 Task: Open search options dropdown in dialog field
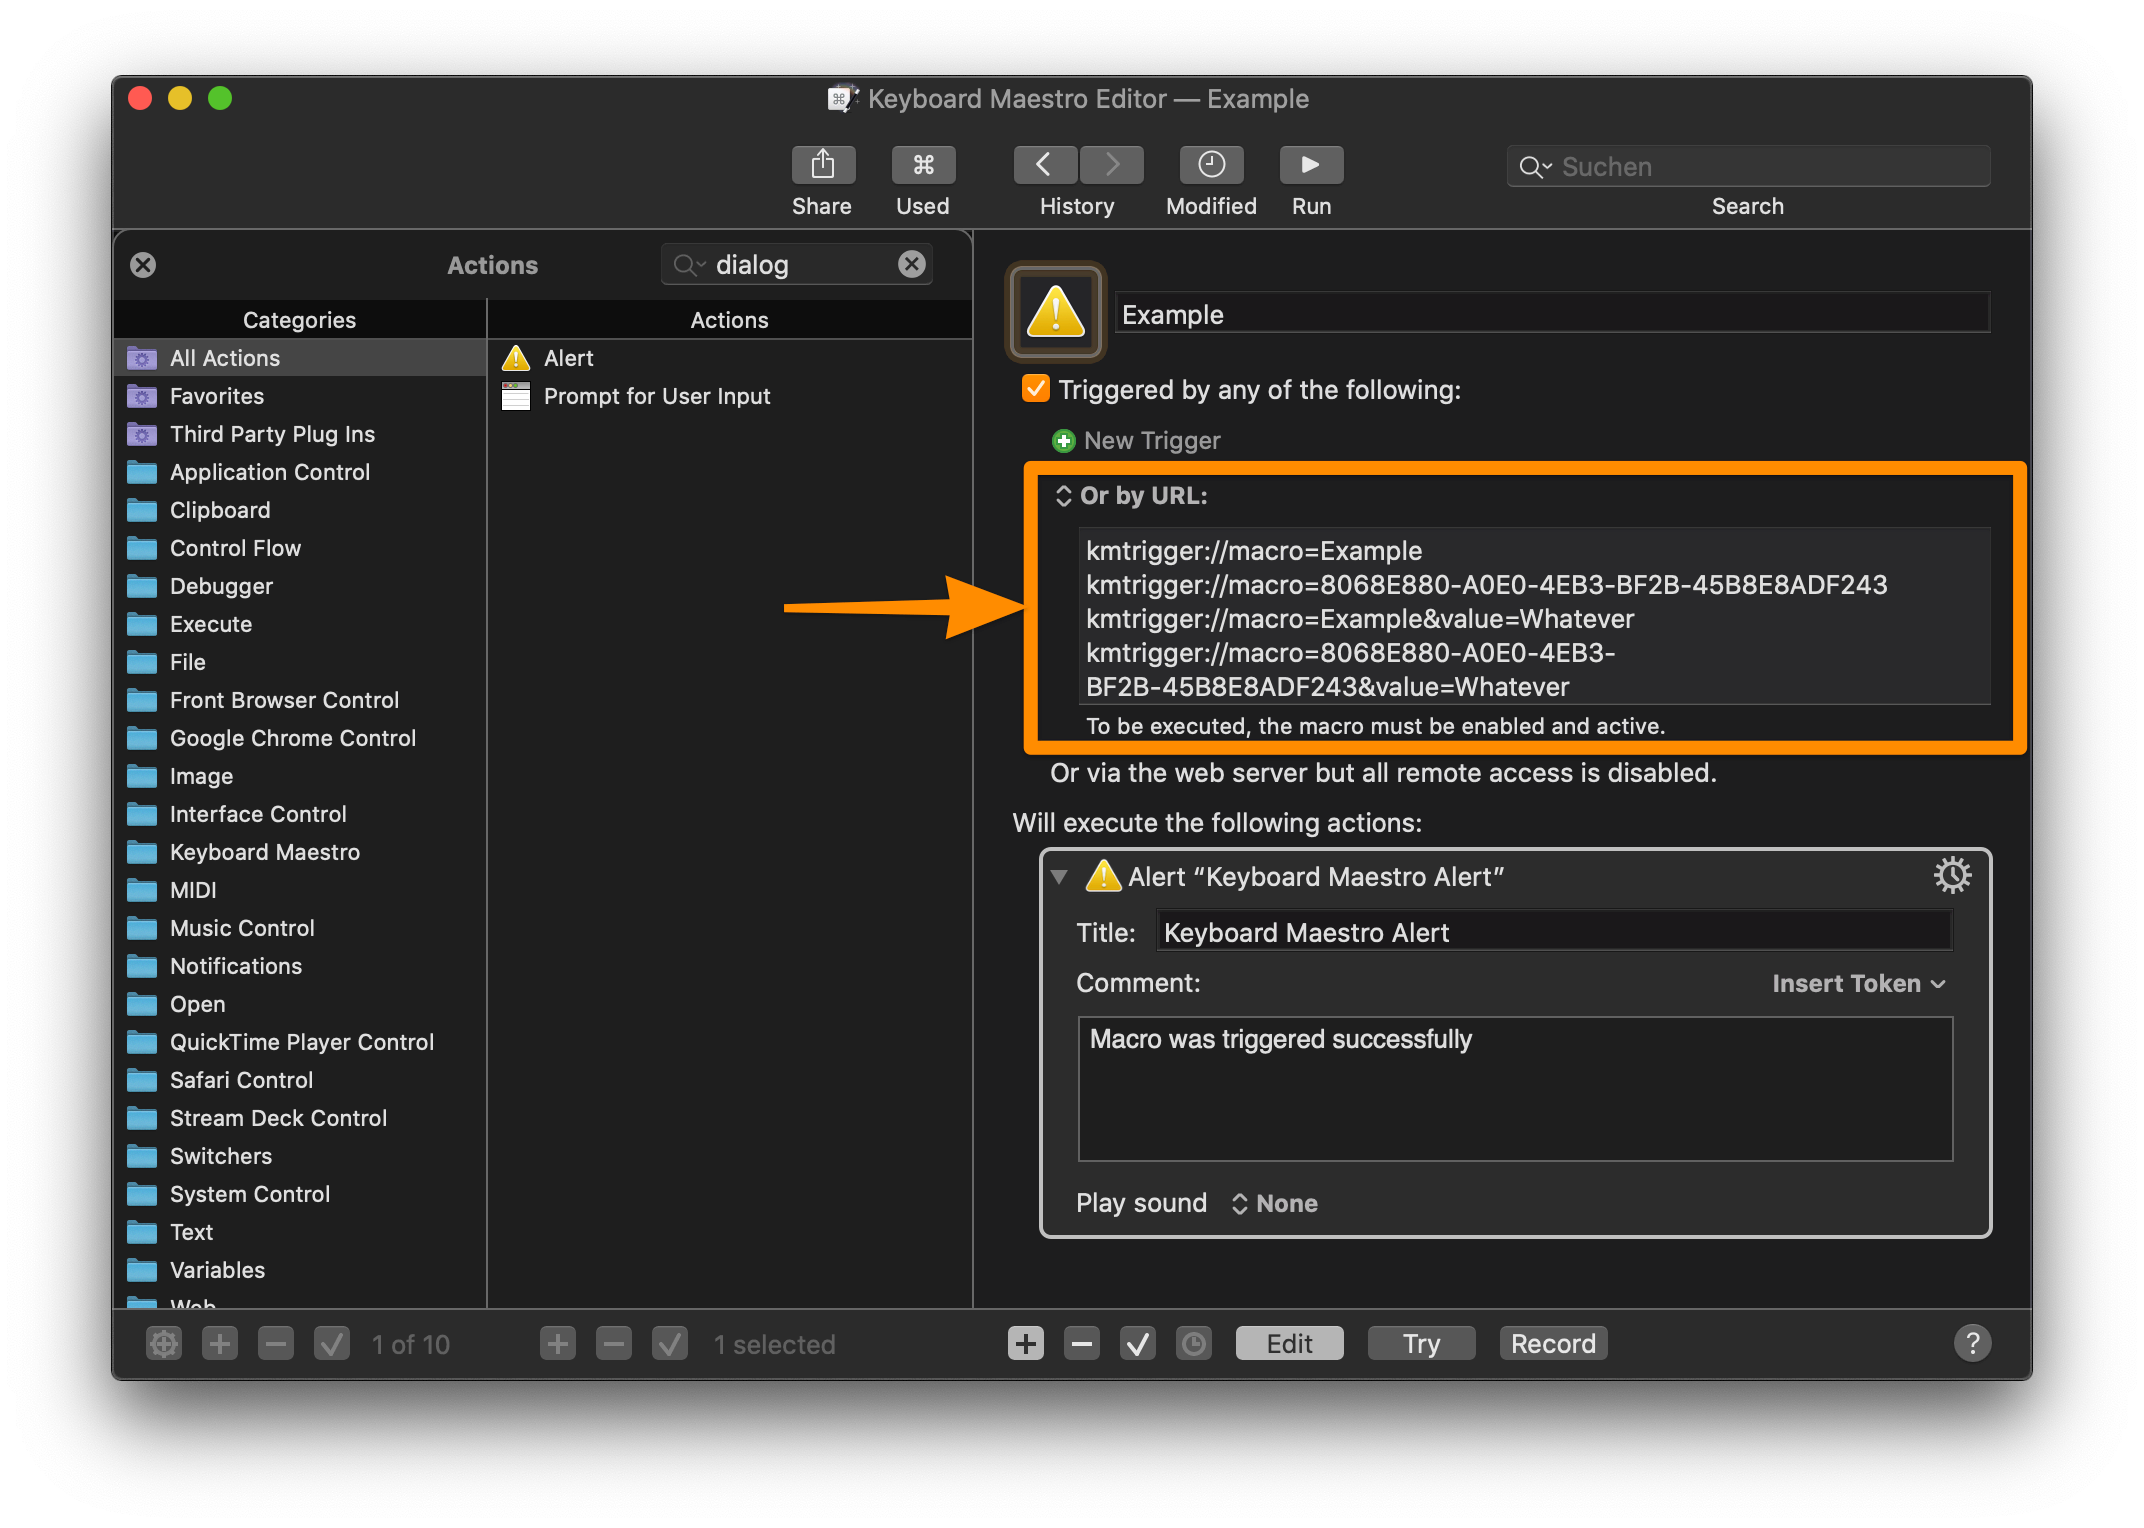[x=690, y=265]
